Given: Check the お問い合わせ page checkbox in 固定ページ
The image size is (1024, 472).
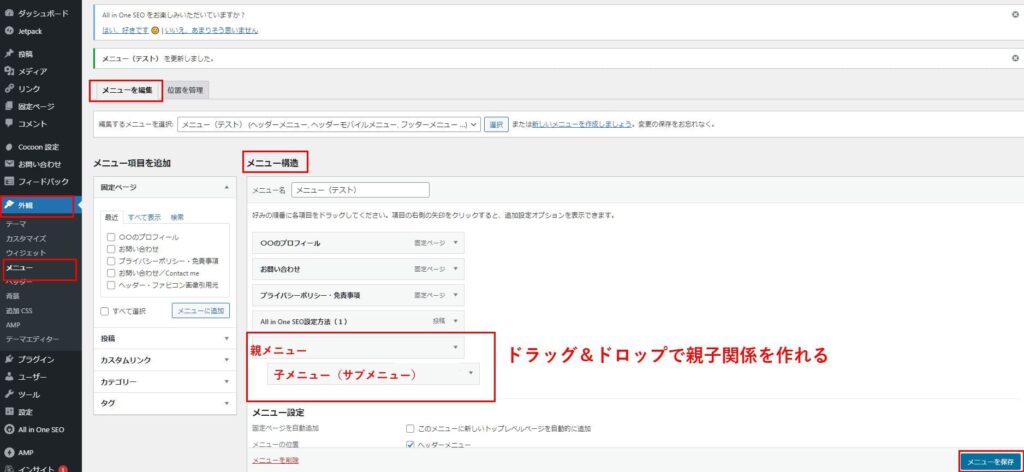Looking at the screenshot, I should click(112, 249).
